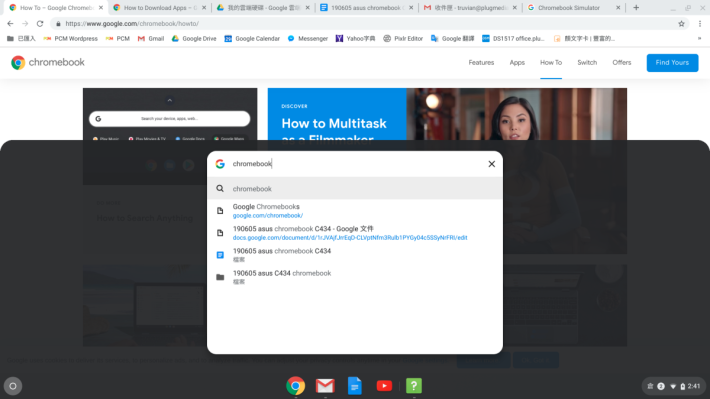
Task: Reload the page
Action: [x=40, y=24]
